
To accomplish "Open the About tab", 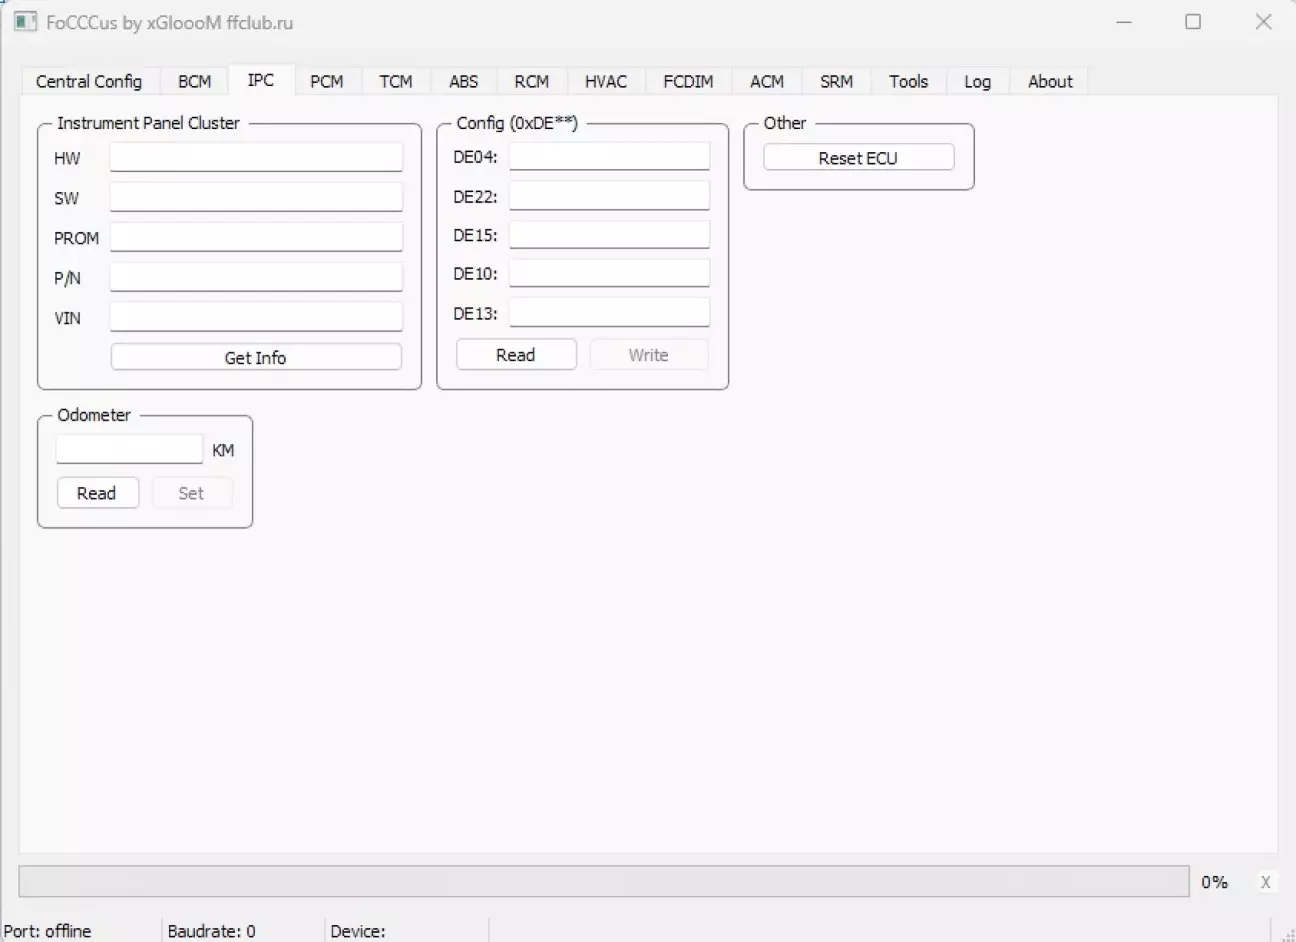I will [x=1049, y=82].
